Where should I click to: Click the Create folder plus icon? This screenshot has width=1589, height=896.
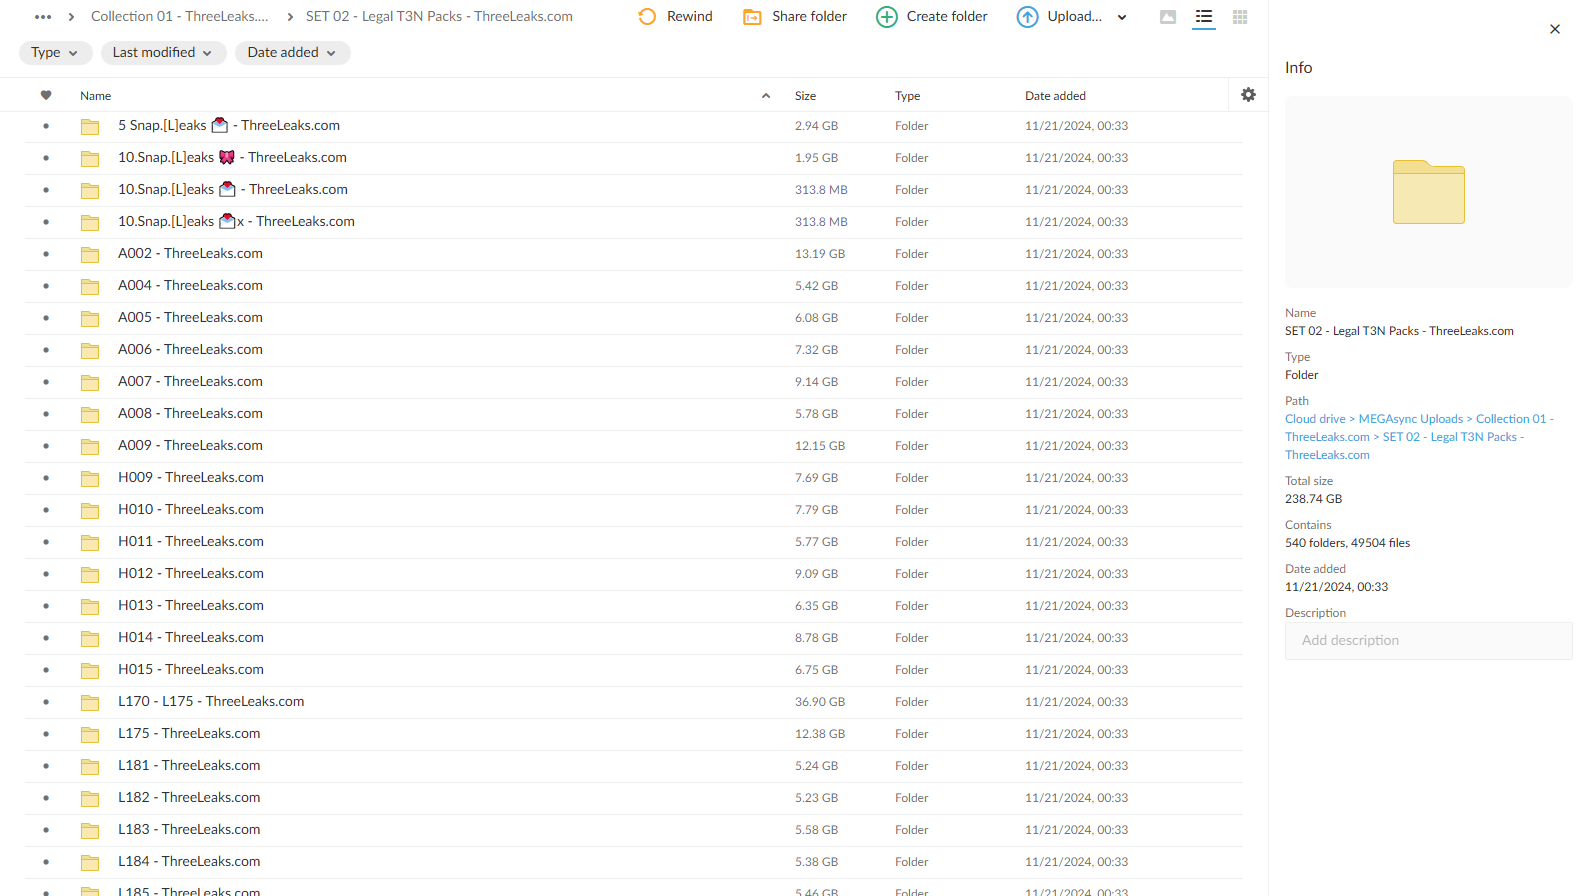click(x=886, y=17)
